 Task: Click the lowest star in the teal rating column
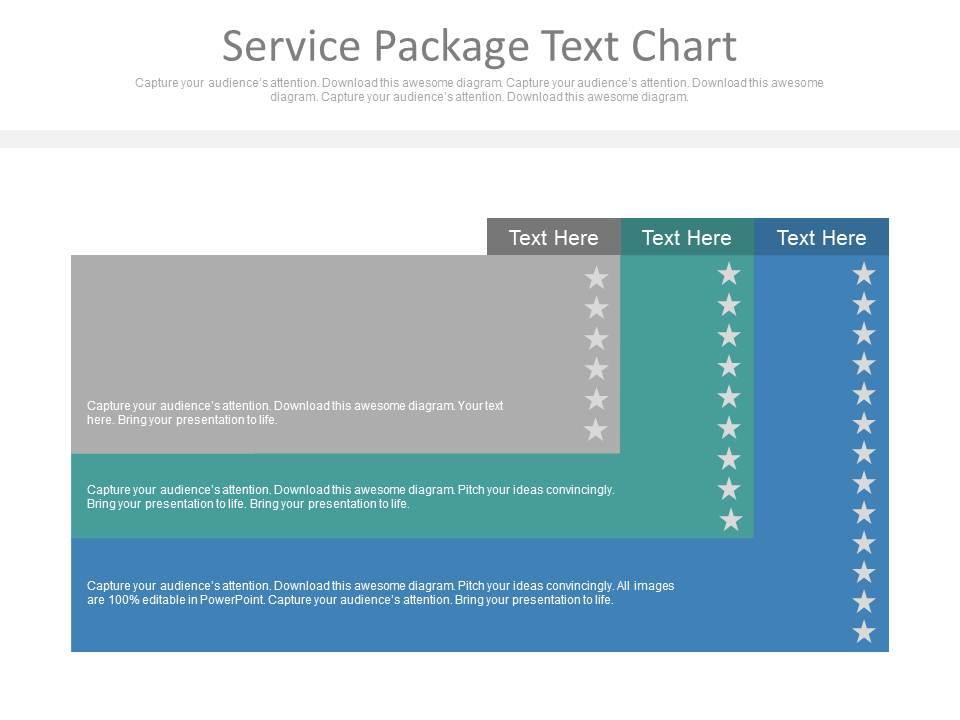730,519
